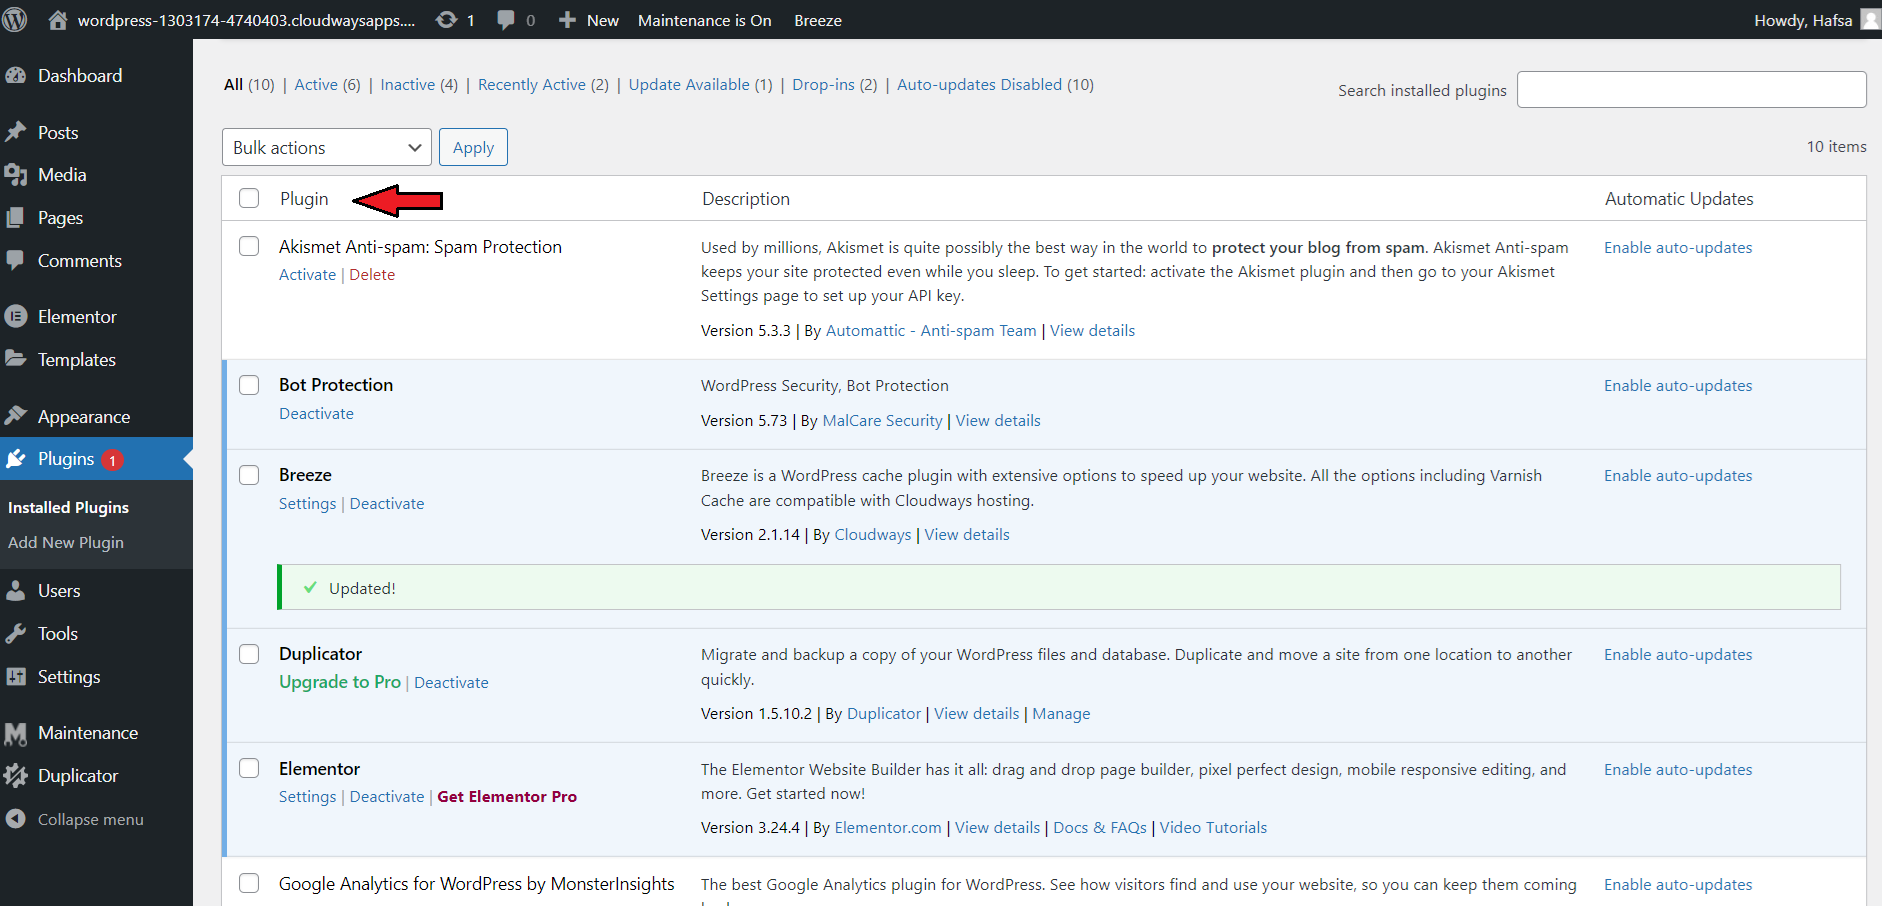Open Add New Plugin submenu item

coord(66,543)
